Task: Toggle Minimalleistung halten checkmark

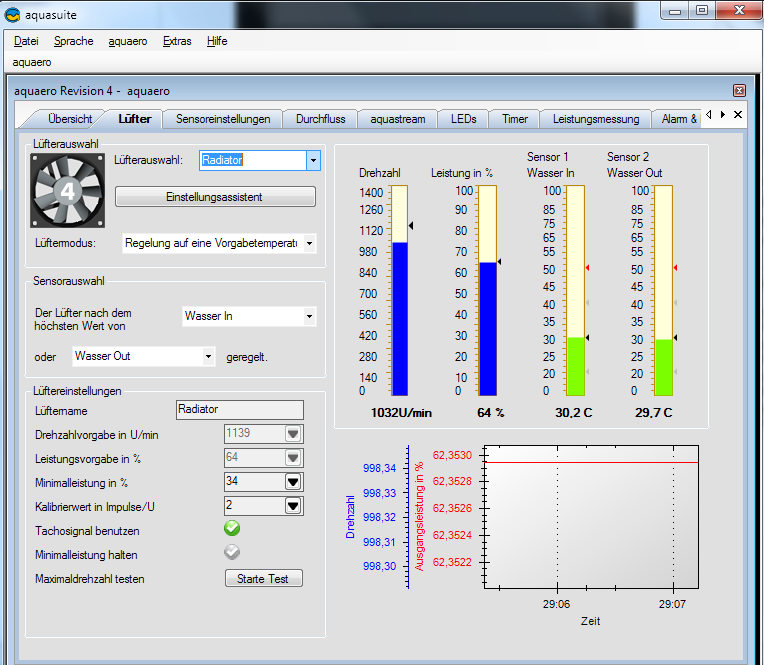Action: pyautogui.click(x=232, y=552)
